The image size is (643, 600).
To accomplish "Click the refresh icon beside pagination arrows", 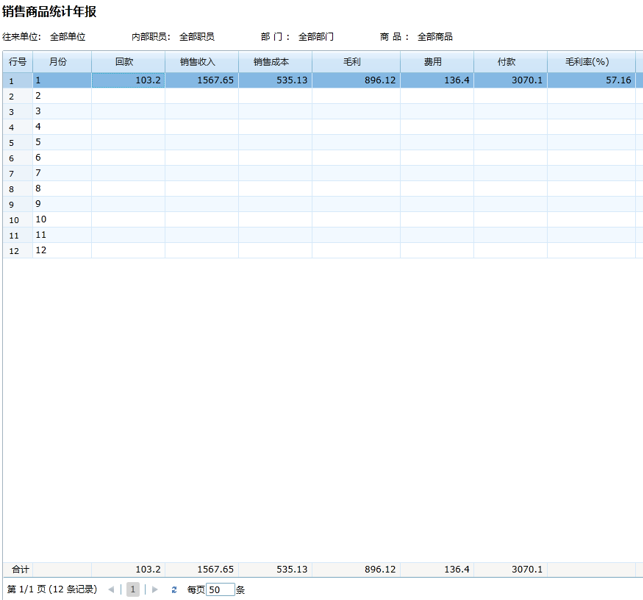I will tap(174, 590).
